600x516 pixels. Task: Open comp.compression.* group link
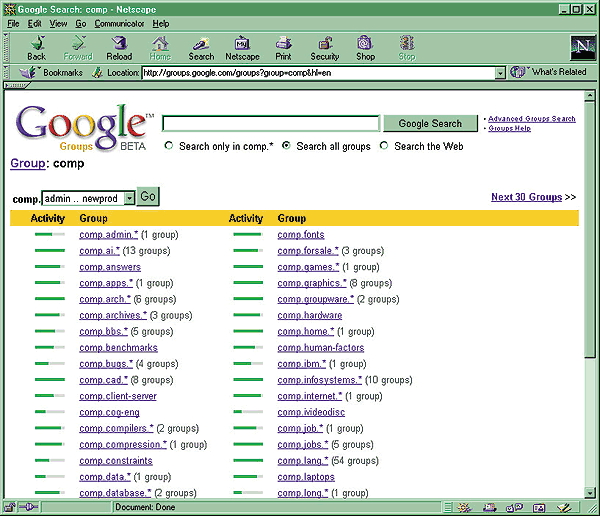pyautogui.click(x=123, y=444)
